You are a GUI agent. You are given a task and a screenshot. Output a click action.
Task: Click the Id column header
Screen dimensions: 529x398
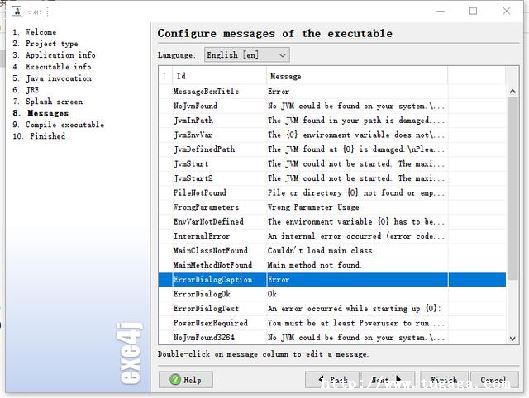tap(219, 76)
